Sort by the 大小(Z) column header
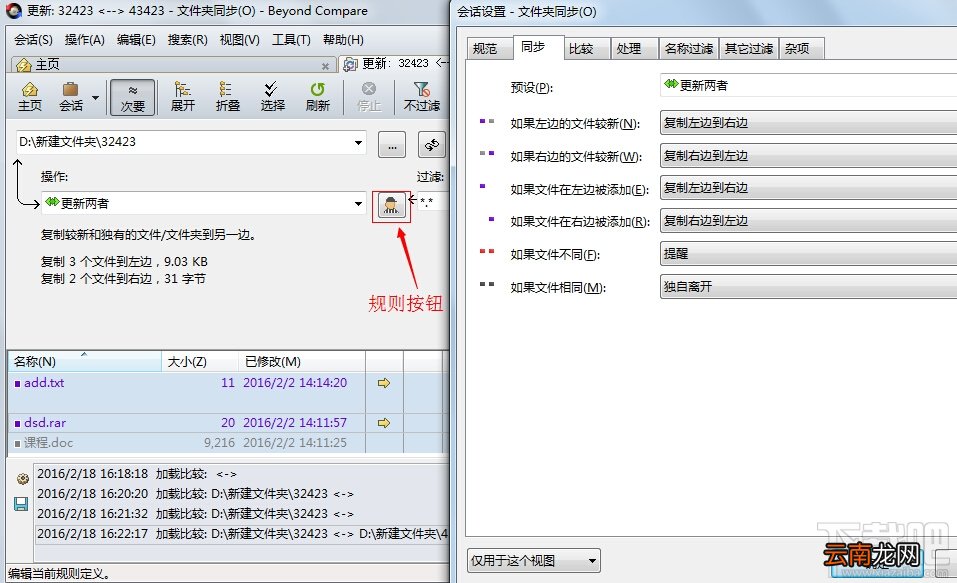This screenshot has height=583, width=957. (200, 361)
